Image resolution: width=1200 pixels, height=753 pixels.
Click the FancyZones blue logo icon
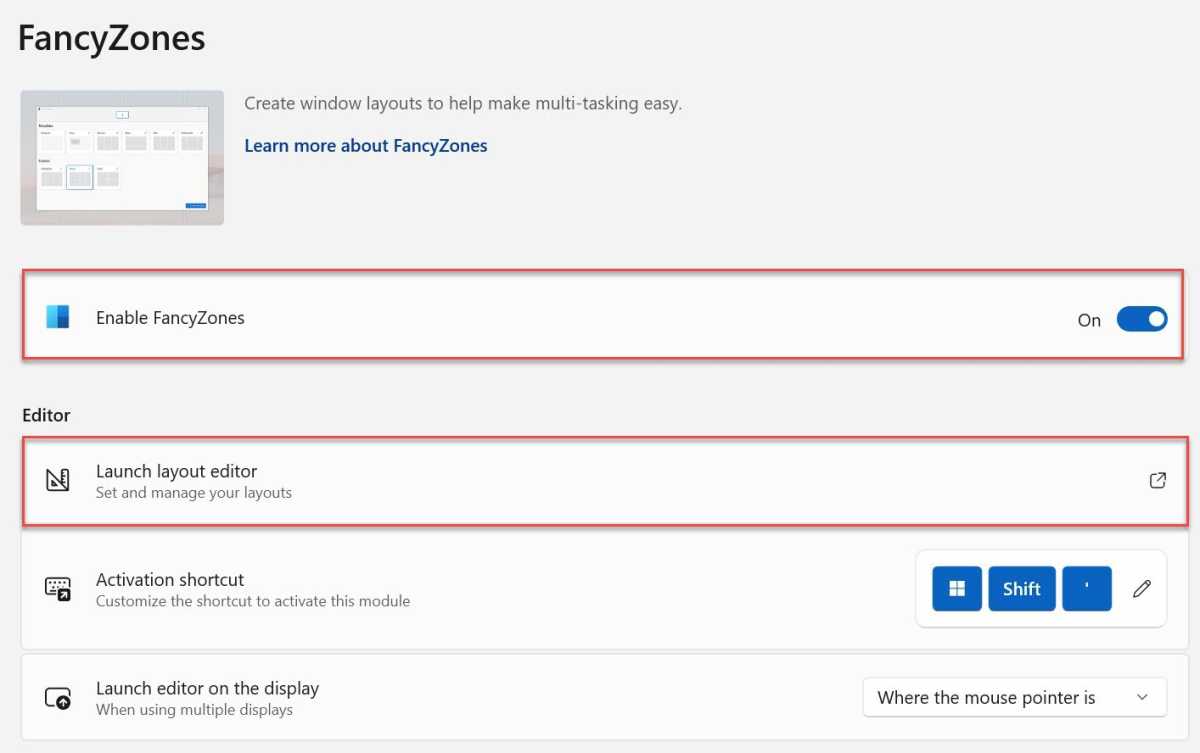[58, 317]
